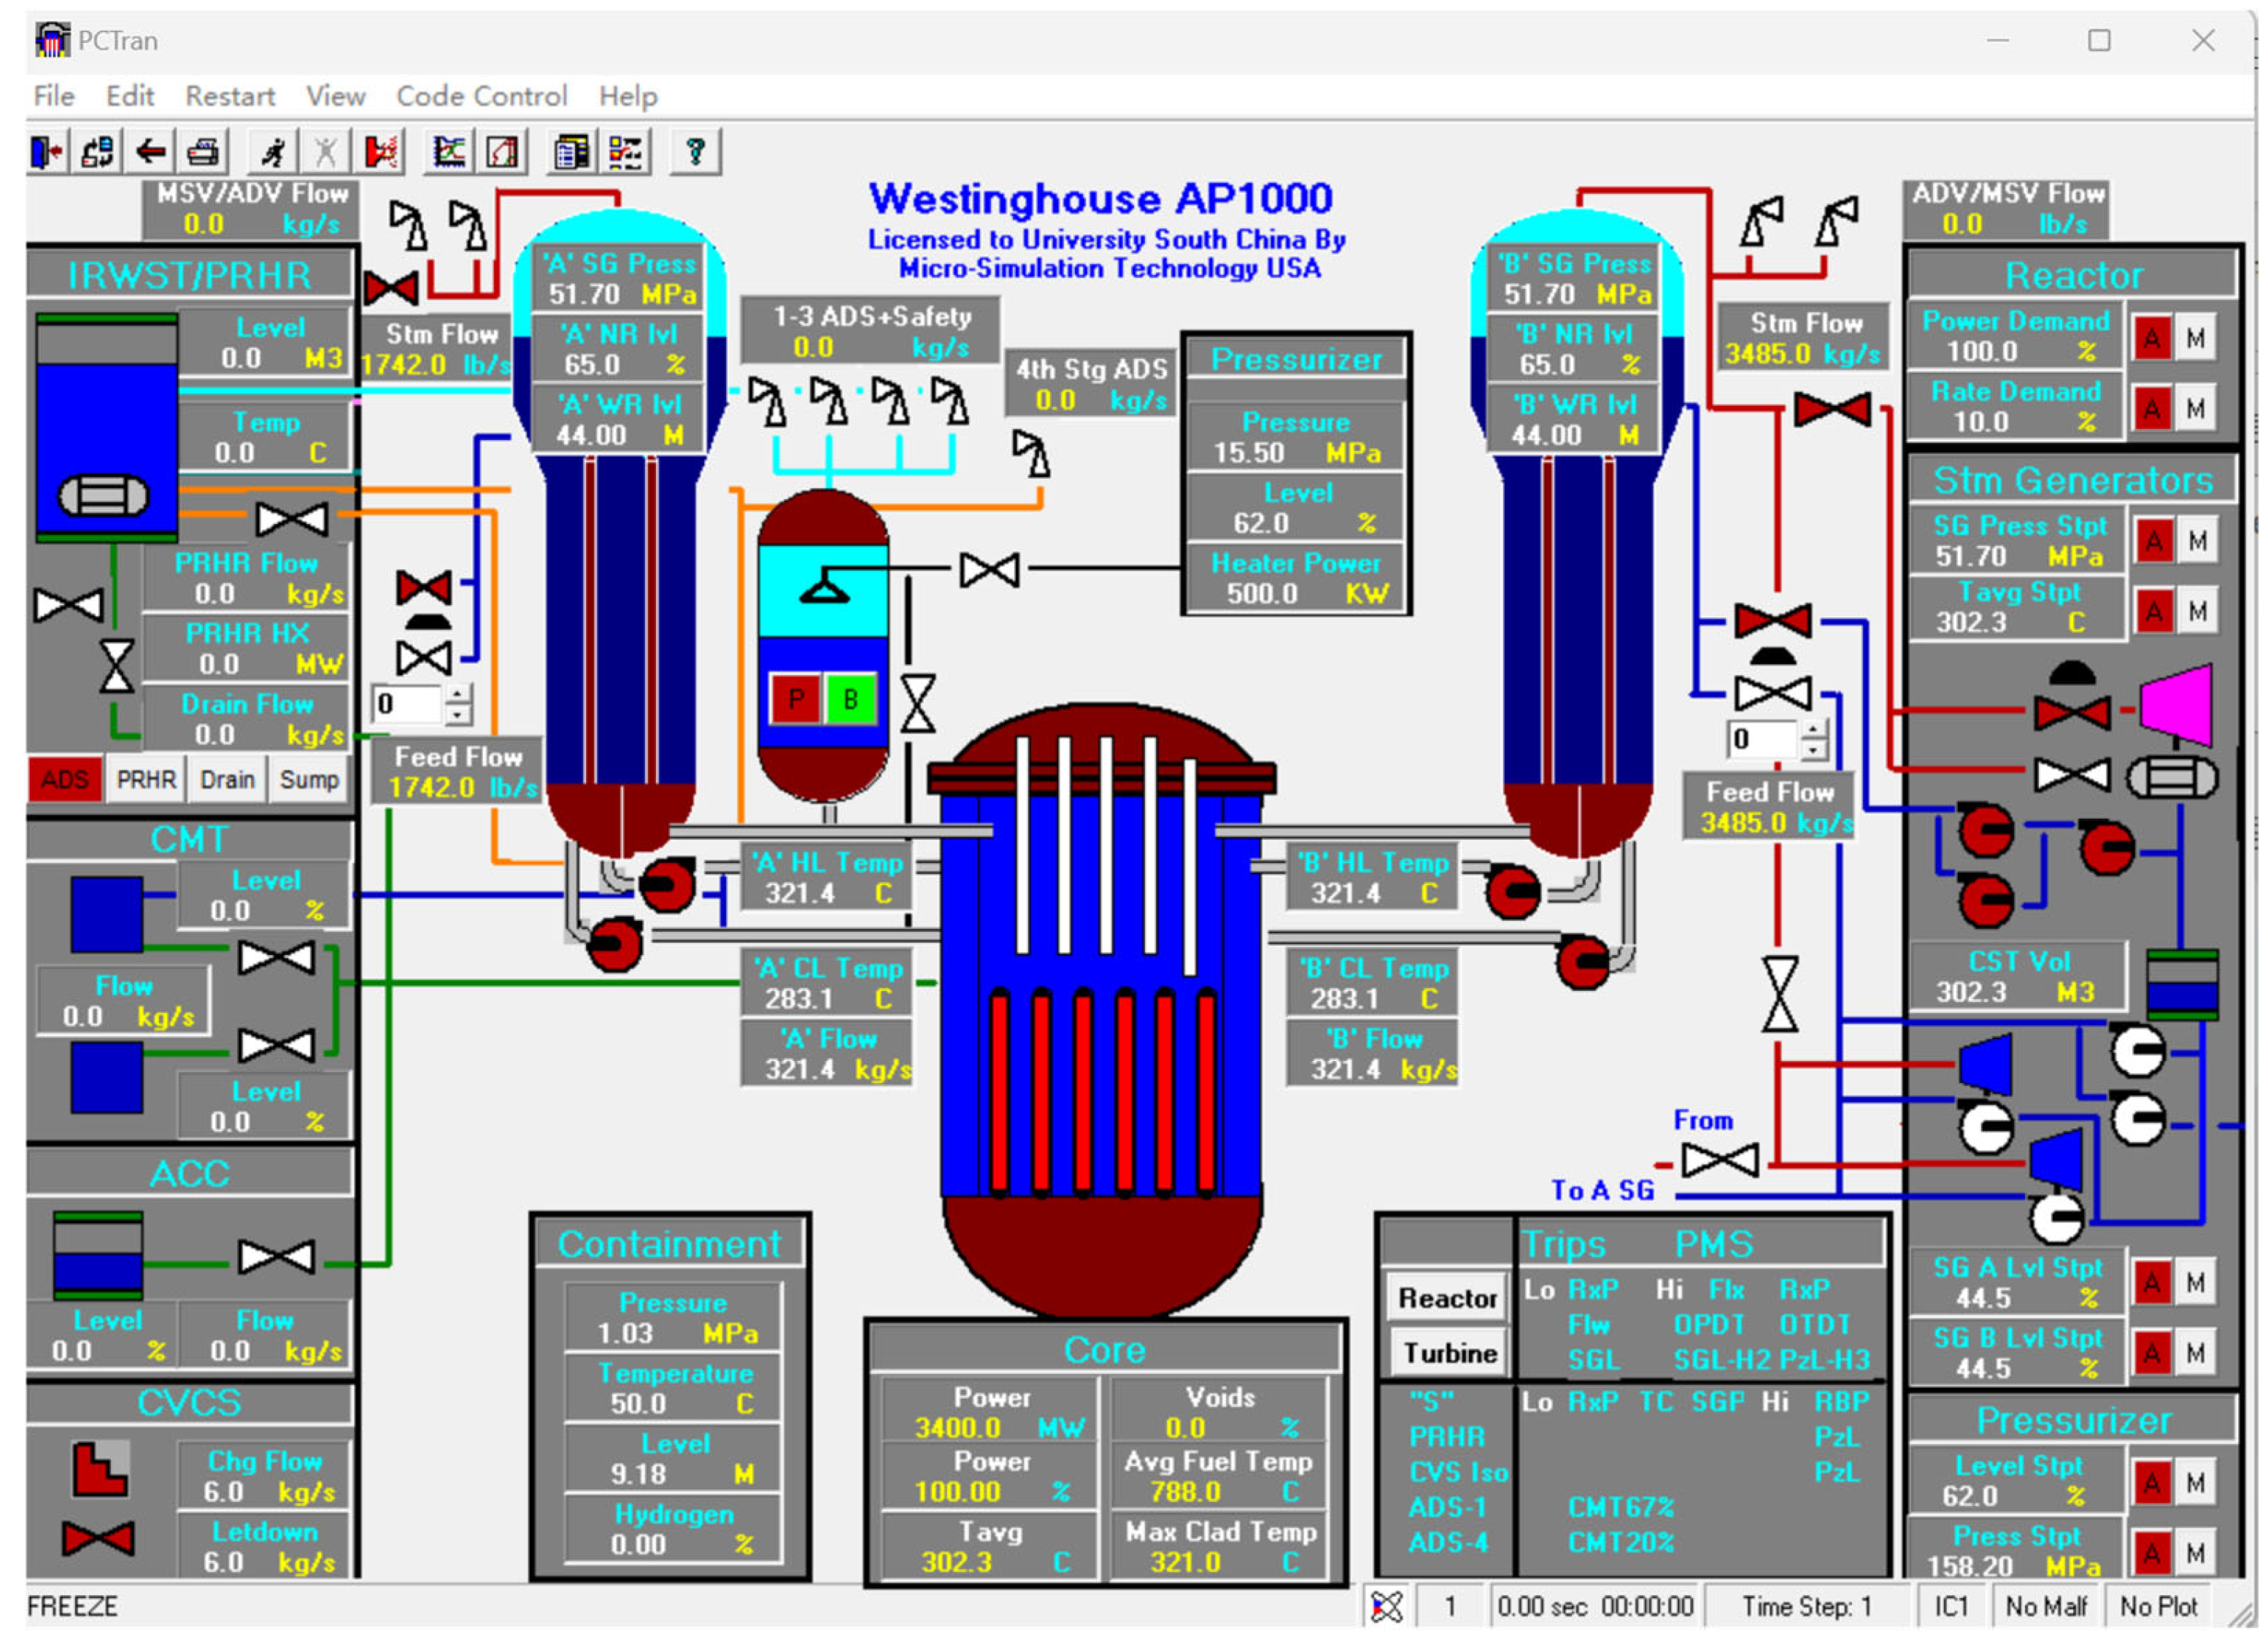
Task: Click the exit door toolbar icon
Action: pyautogui.click(x=46, y=152)
